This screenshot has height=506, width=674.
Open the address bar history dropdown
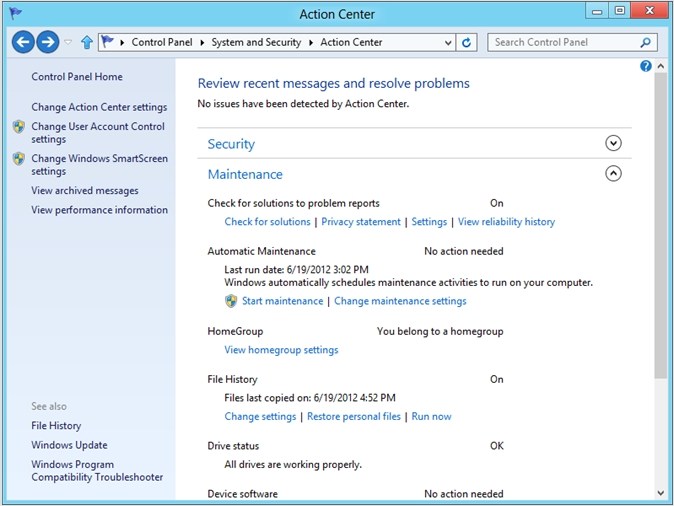tap(448, 43)
